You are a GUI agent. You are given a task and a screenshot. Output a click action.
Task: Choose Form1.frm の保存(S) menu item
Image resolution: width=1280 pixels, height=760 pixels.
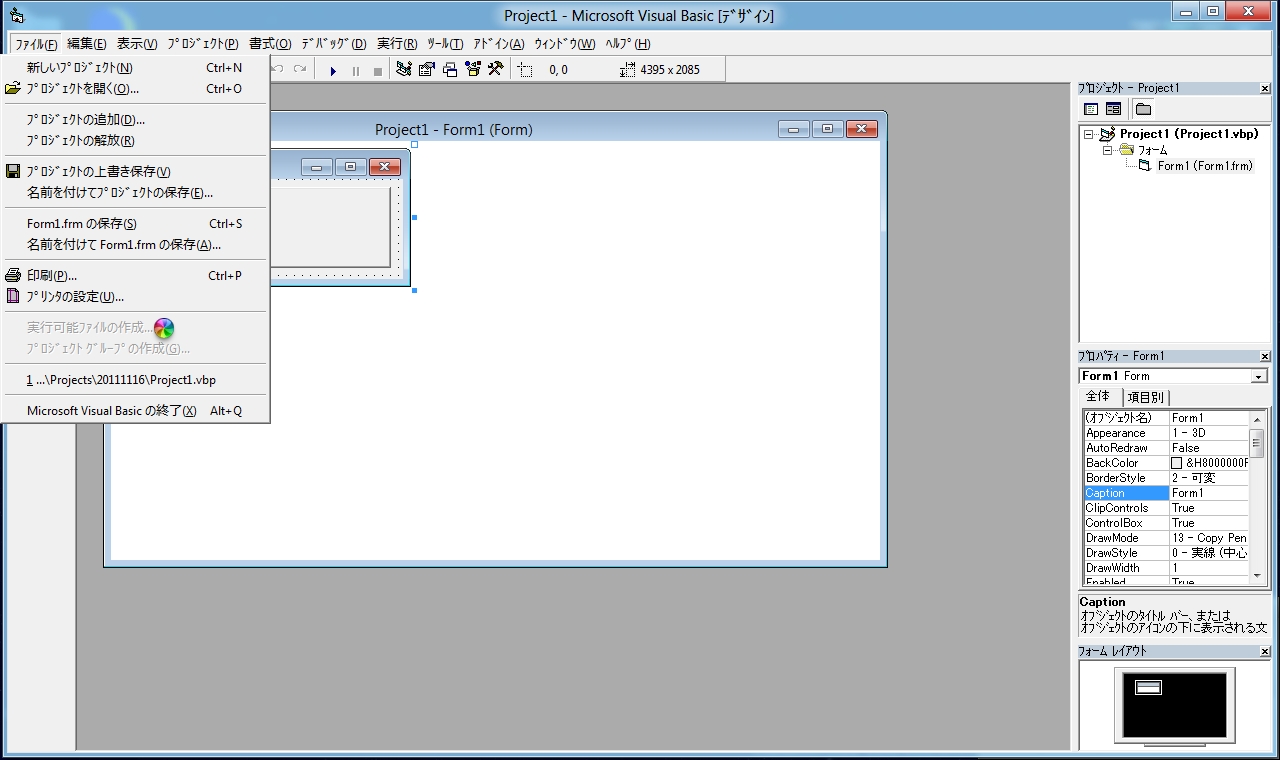[x=135, y=224]
